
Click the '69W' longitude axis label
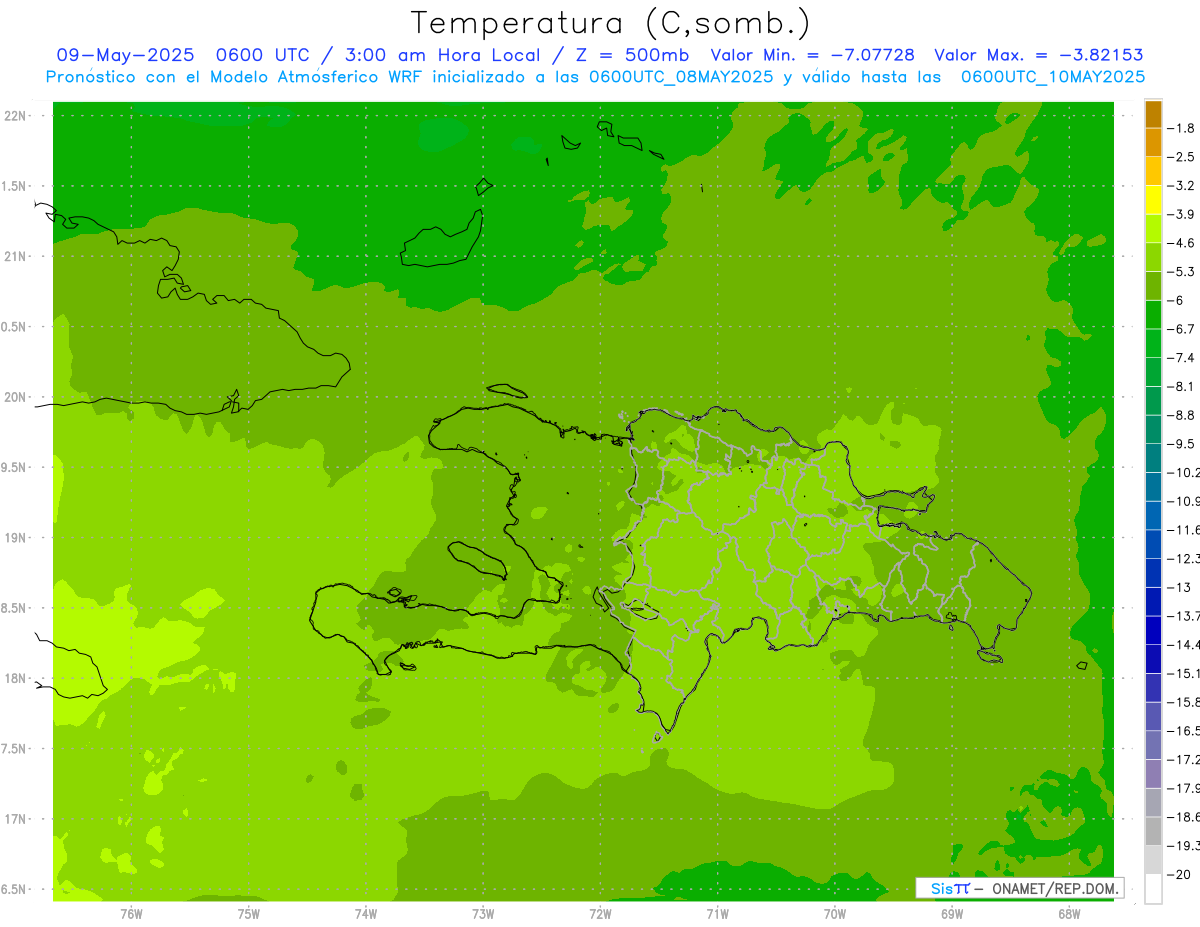coord(952,913)
